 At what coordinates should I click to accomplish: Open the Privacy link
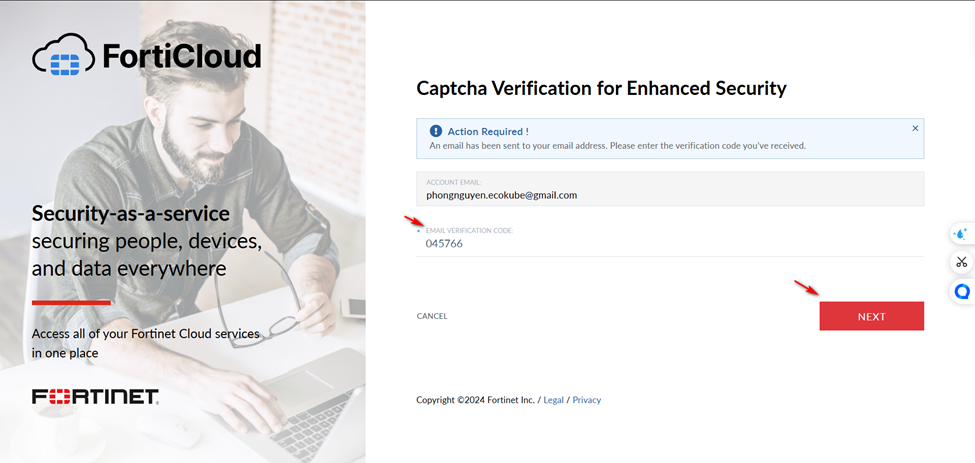(x=586, y=400)
